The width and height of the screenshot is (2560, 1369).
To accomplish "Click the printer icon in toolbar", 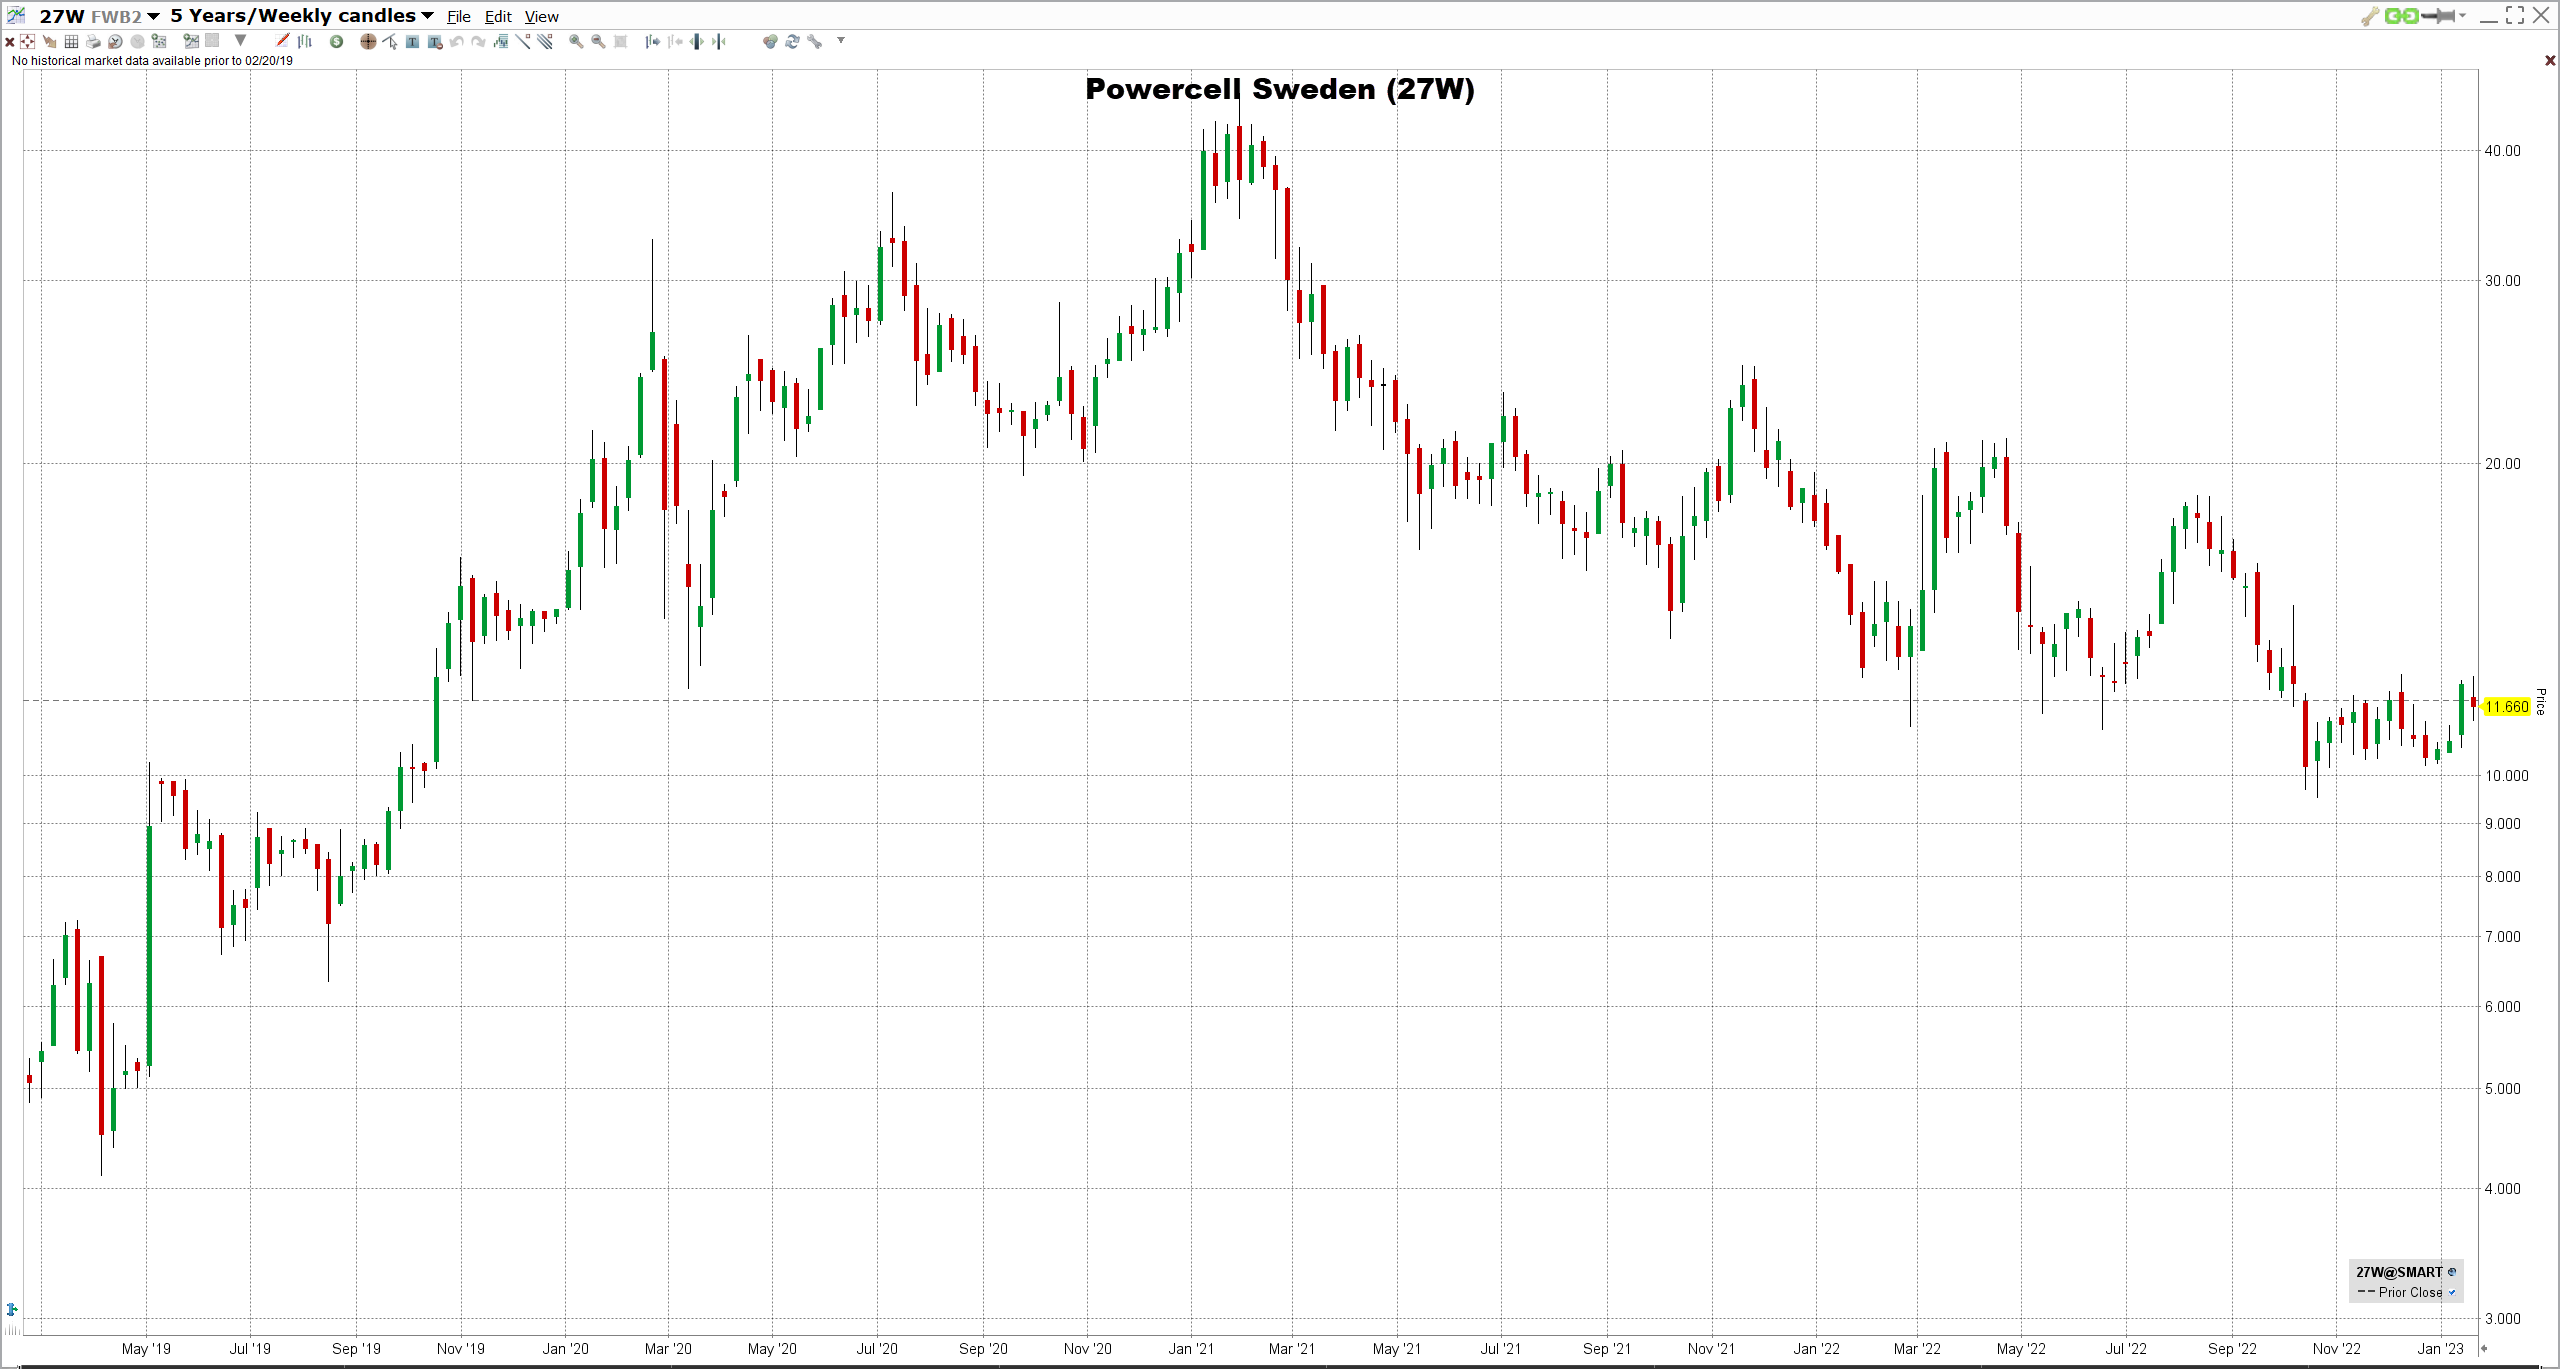I will [93, 41].
